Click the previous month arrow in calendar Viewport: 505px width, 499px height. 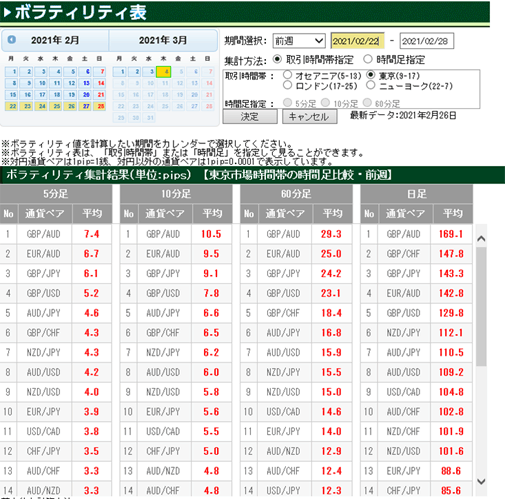(12, 40)
